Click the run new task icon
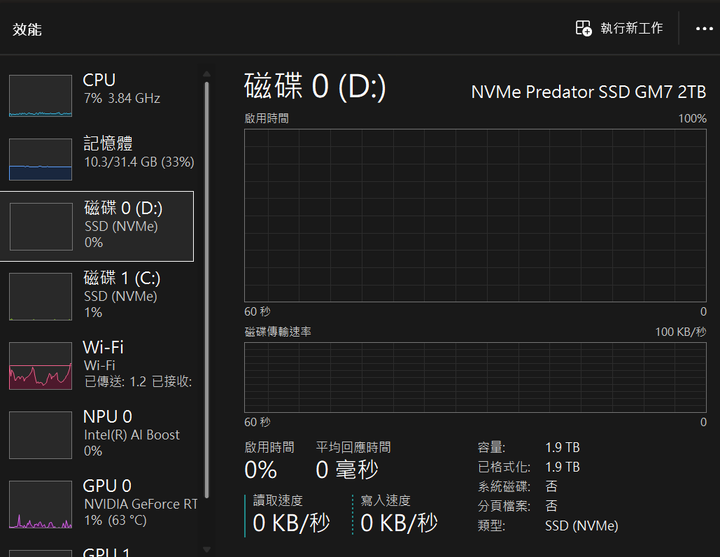Image resolution: width=720 pixels, height=557 pixels. pyautogui.click(x=584, y=28)
